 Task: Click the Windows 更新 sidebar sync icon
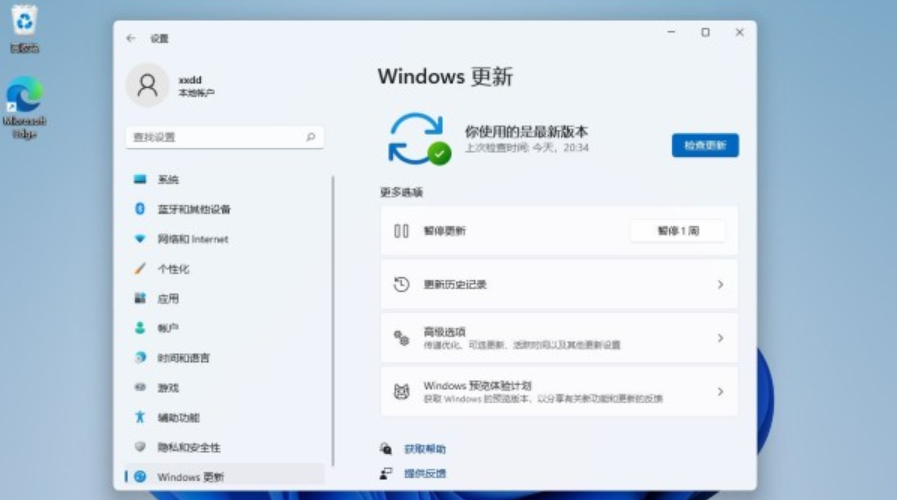(x=140, y=477)
